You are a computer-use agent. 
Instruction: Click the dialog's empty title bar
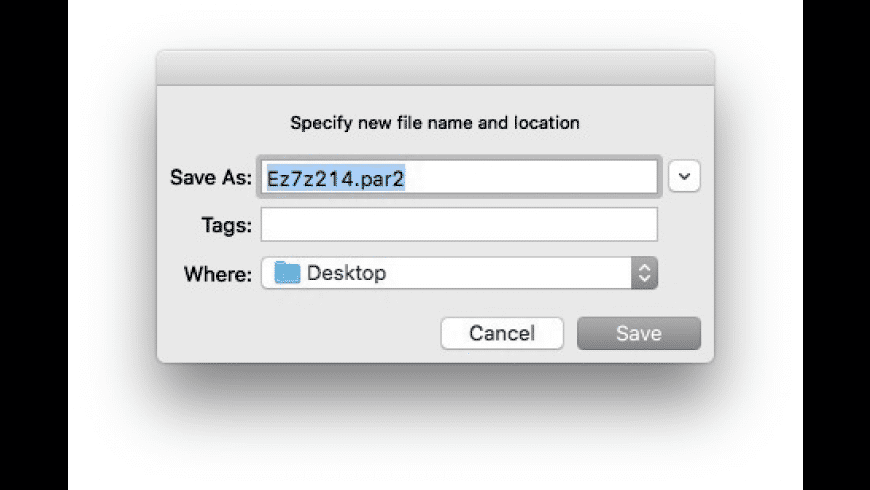click(435, 70)
